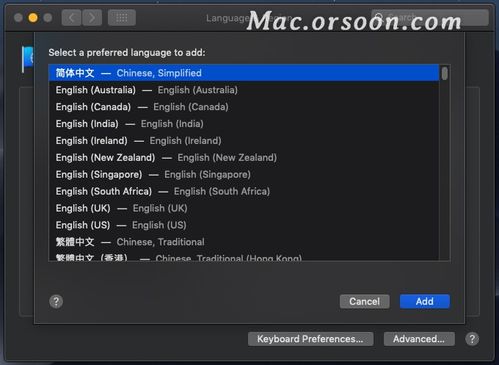Screen dimensions: 499x365
Task: Open Keyboard Preferences
Action: [x=310, y=339]
